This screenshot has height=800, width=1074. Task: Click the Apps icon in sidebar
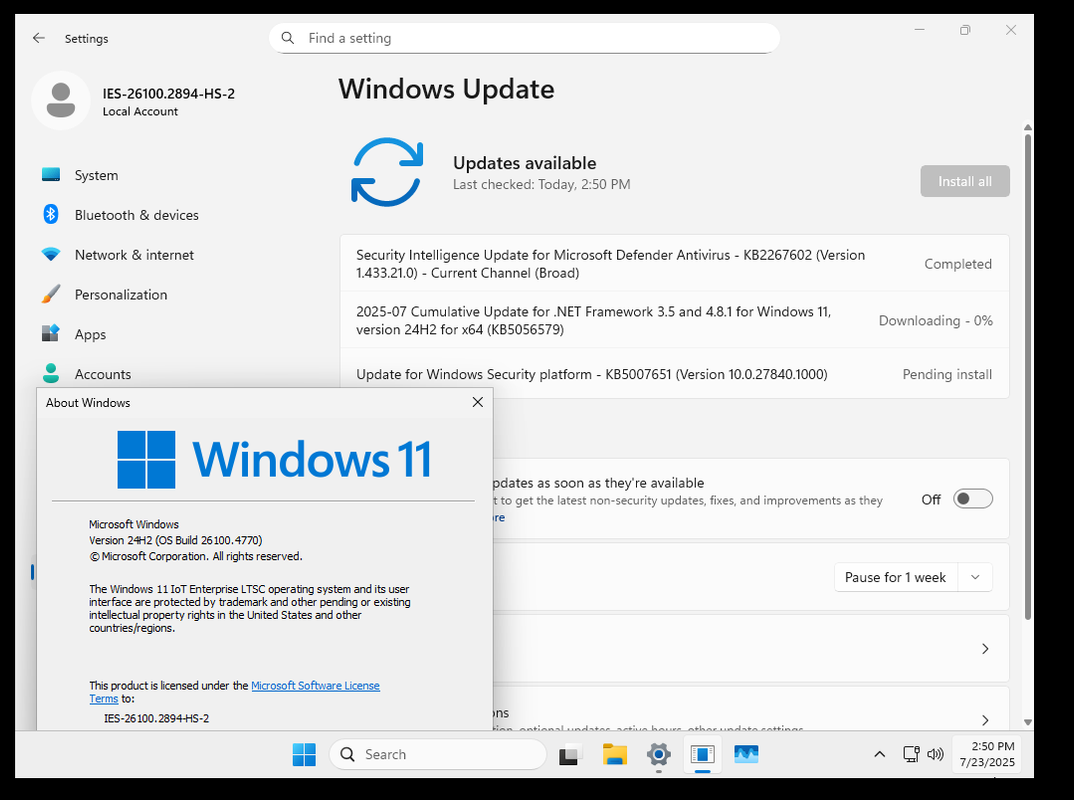pyautogui.click(x=51, y=334)
